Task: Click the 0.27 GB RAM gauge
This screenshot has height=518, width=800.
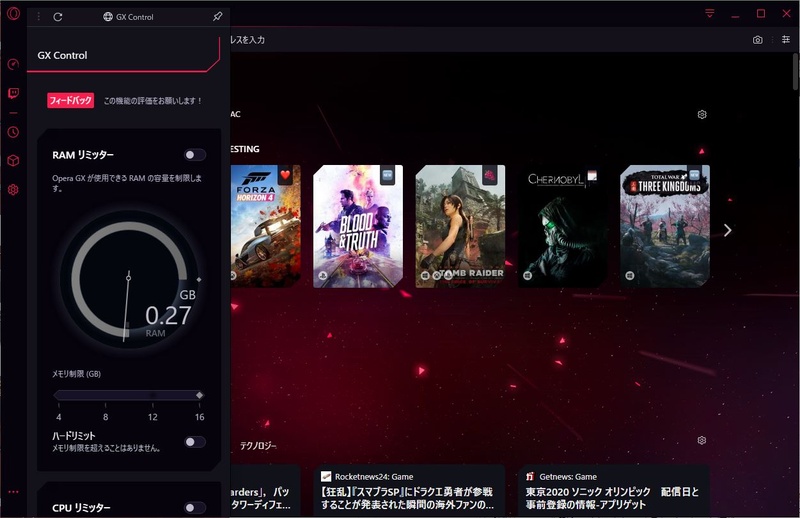Action: 130,279
